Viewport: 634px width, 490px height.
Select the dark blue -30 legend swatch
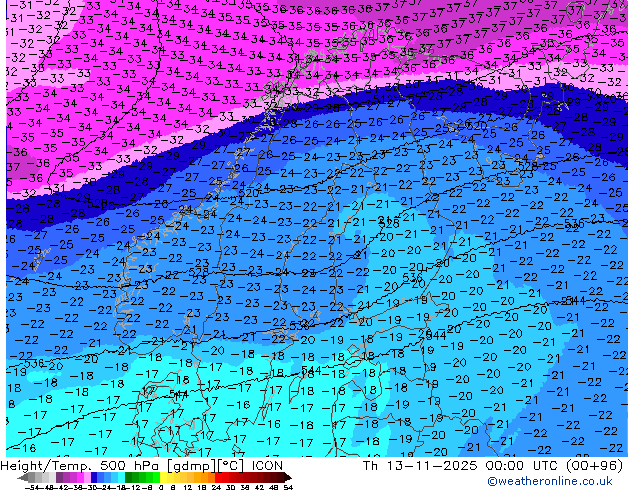coord(94,477)
